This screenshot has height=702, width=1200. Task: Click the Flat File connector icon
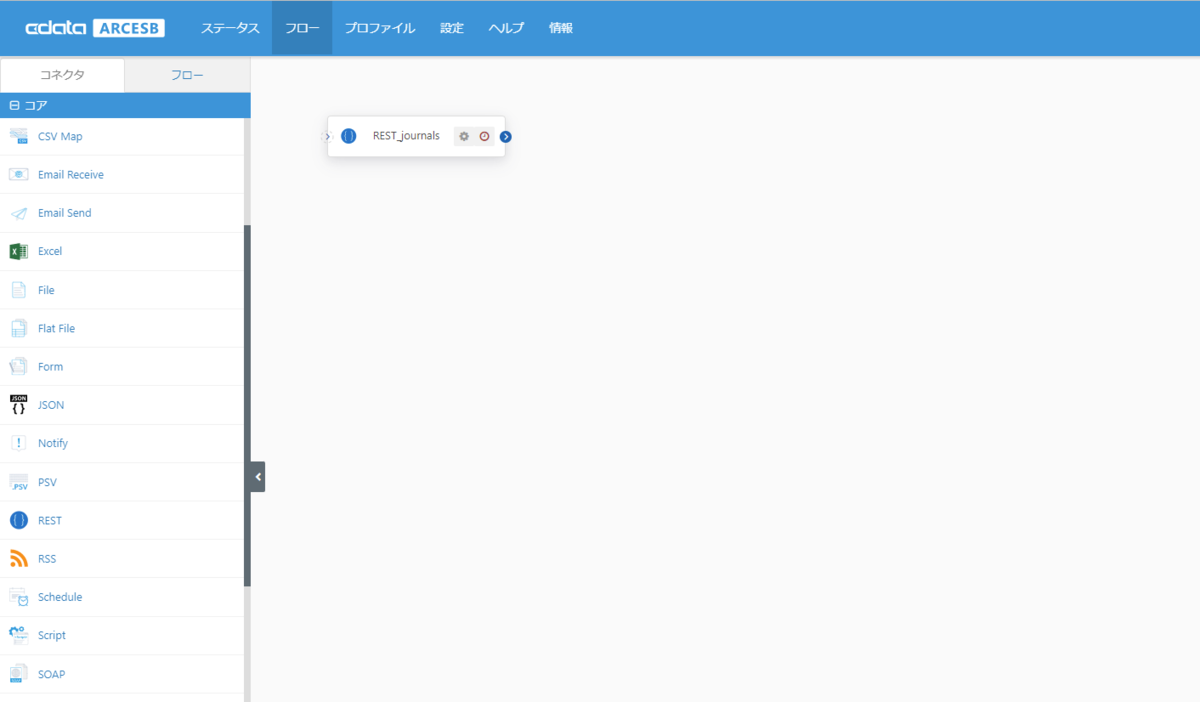pyautogui.click(x=18, y=328)
